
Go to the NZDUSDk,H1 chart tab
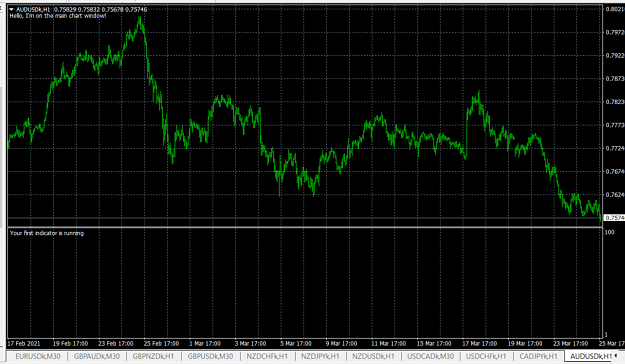[373, 356]
